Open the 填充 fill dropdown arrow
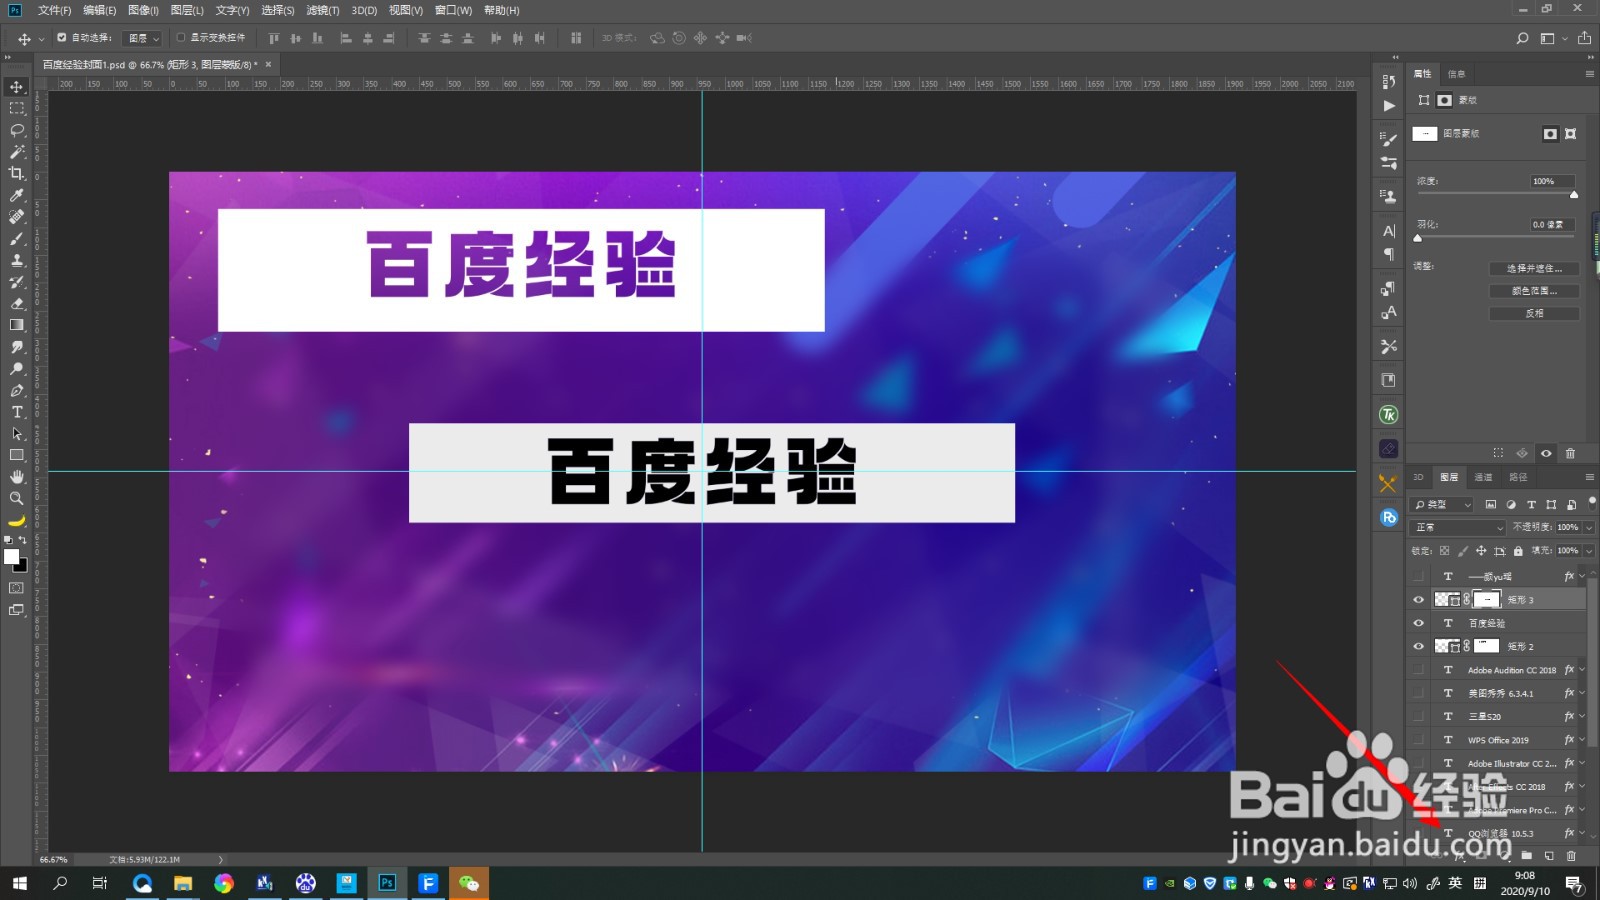 pos(1589,551)
